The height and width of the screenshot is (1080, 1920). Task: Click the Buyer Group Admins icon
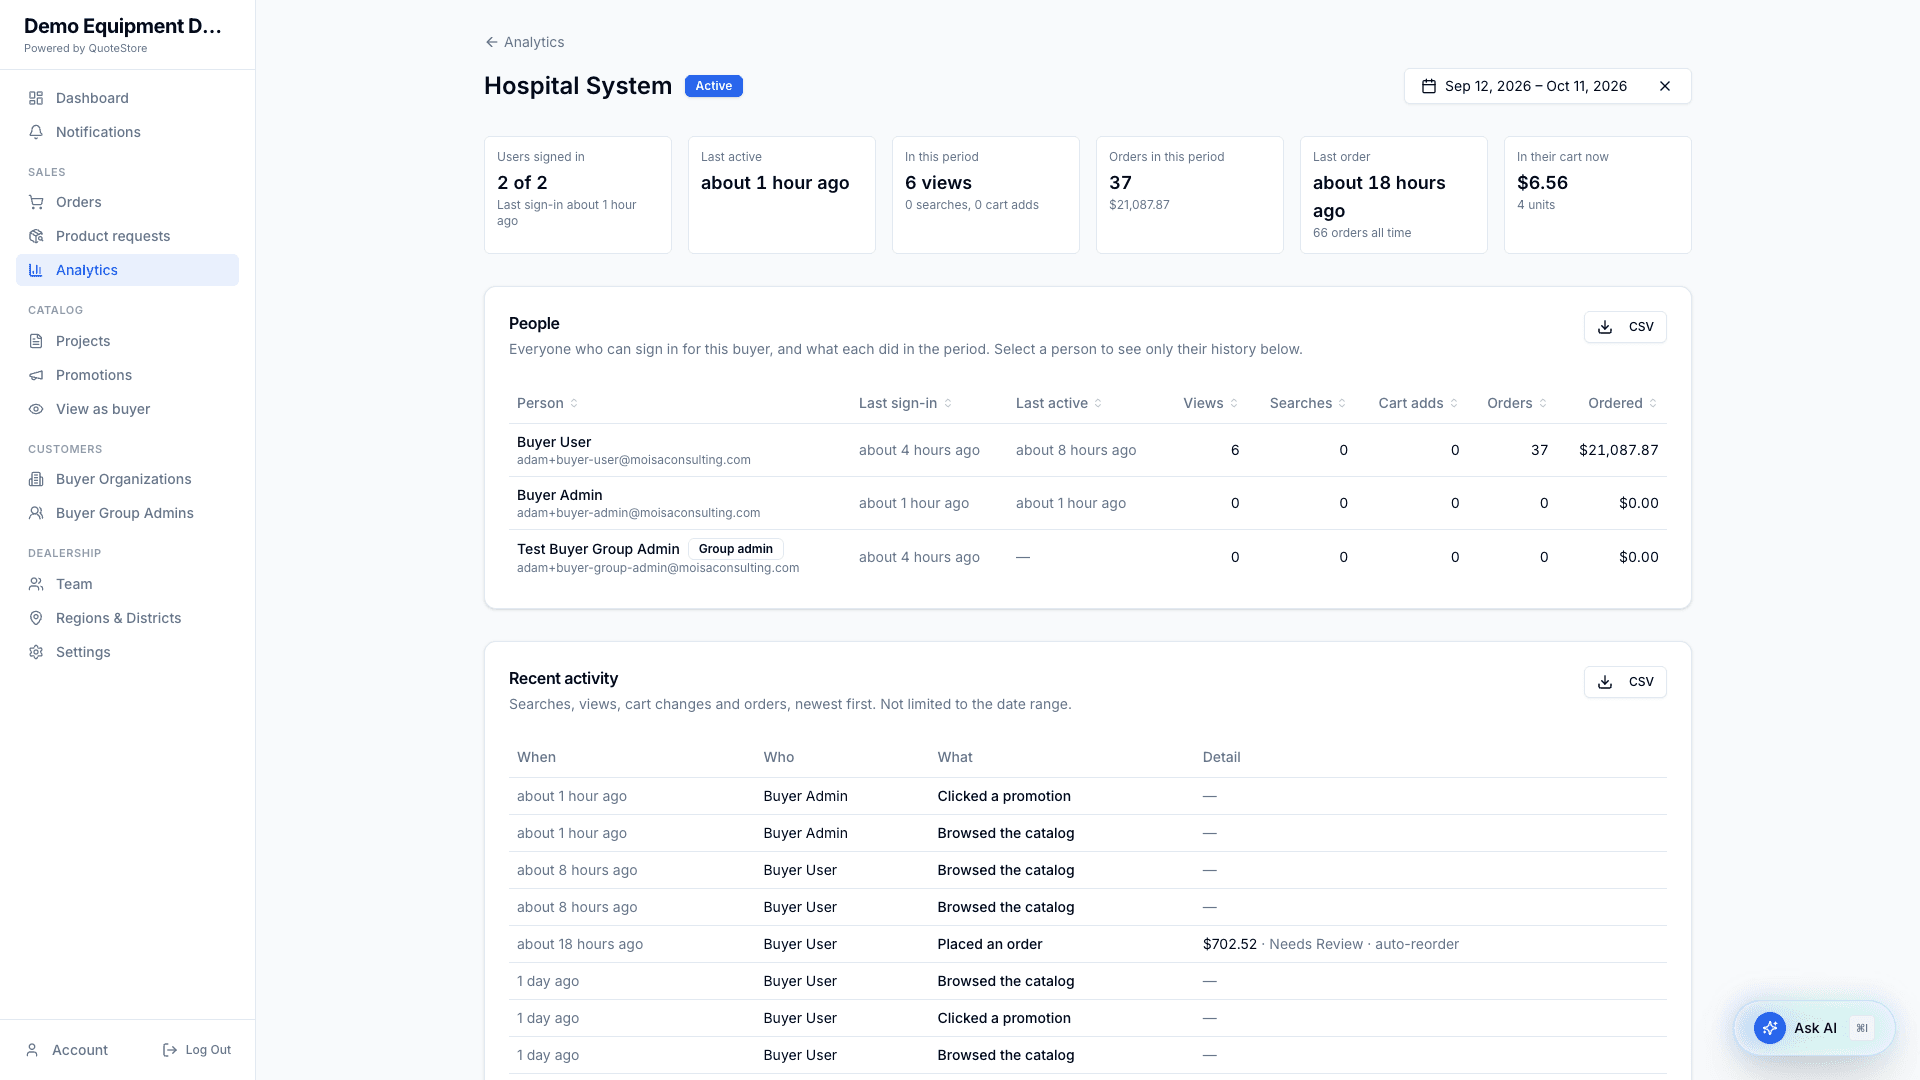[x=36, y=513]
